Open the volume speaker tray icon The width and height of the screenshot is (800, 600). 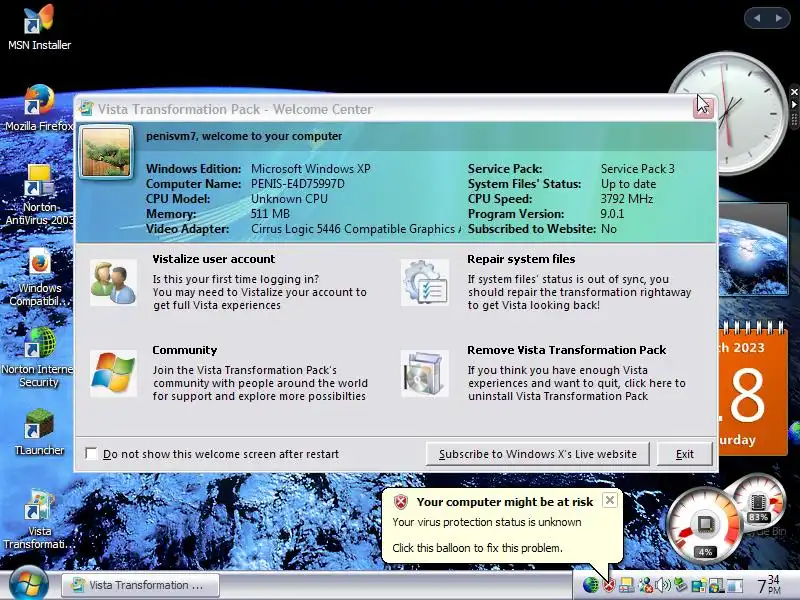click(x=663, y=585)
